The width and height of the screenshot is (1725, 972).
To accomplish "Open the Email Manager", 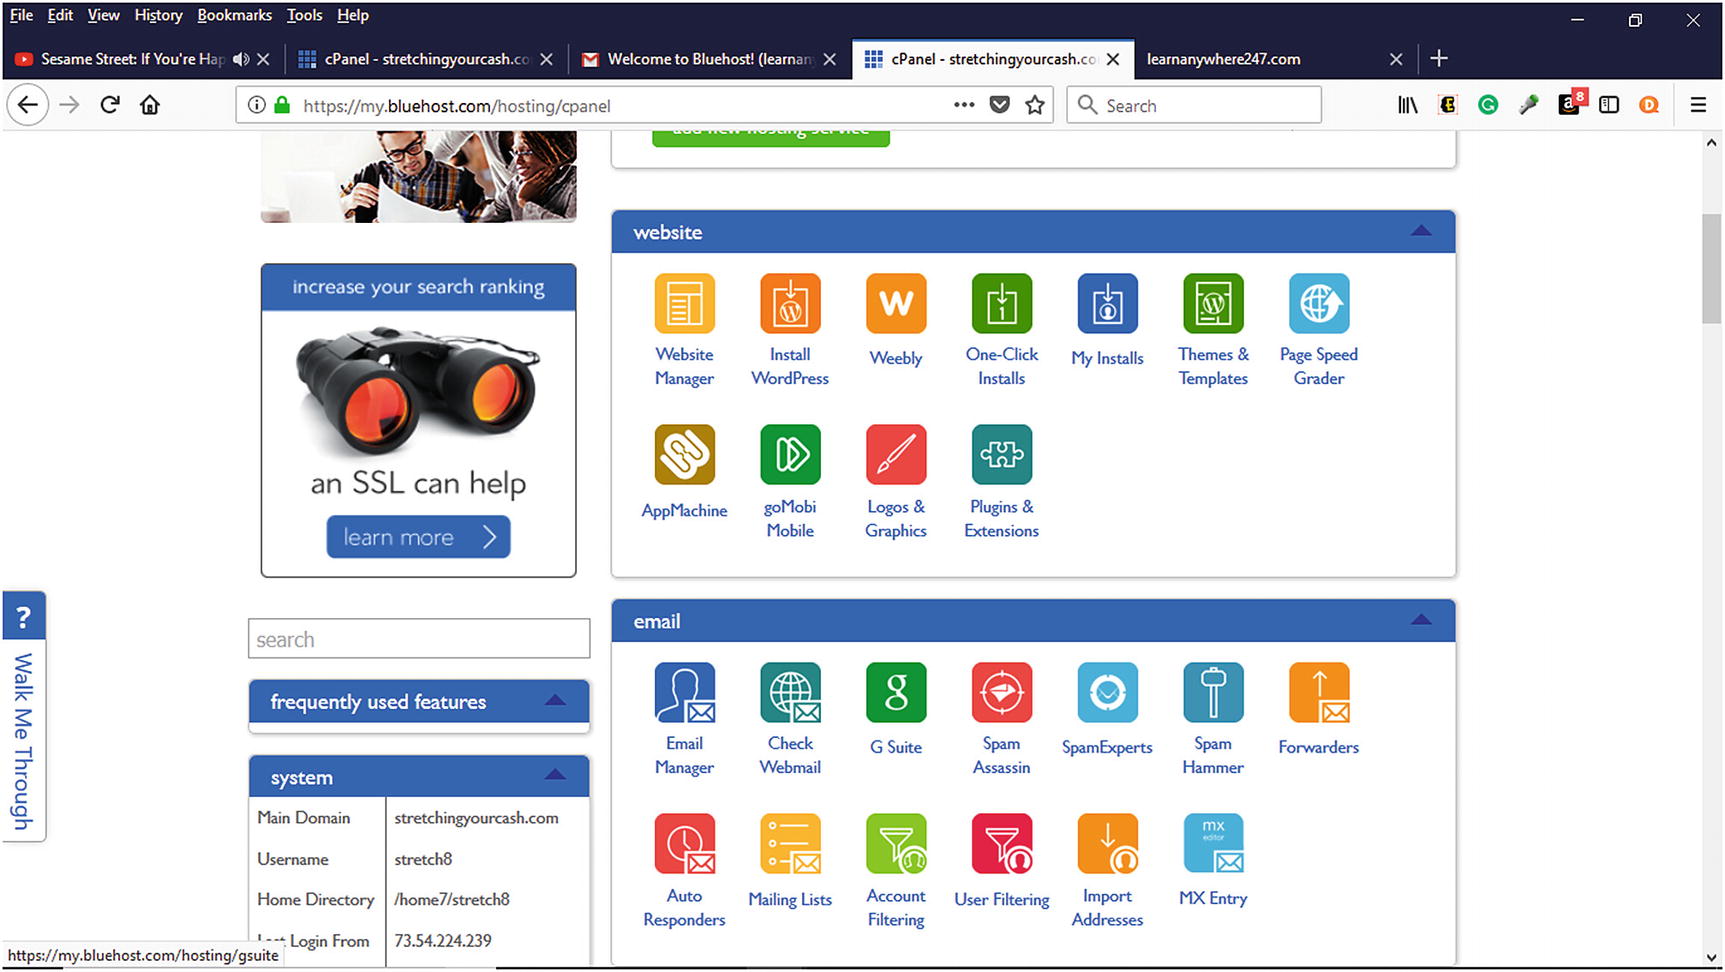I will [x=684, y=693].
